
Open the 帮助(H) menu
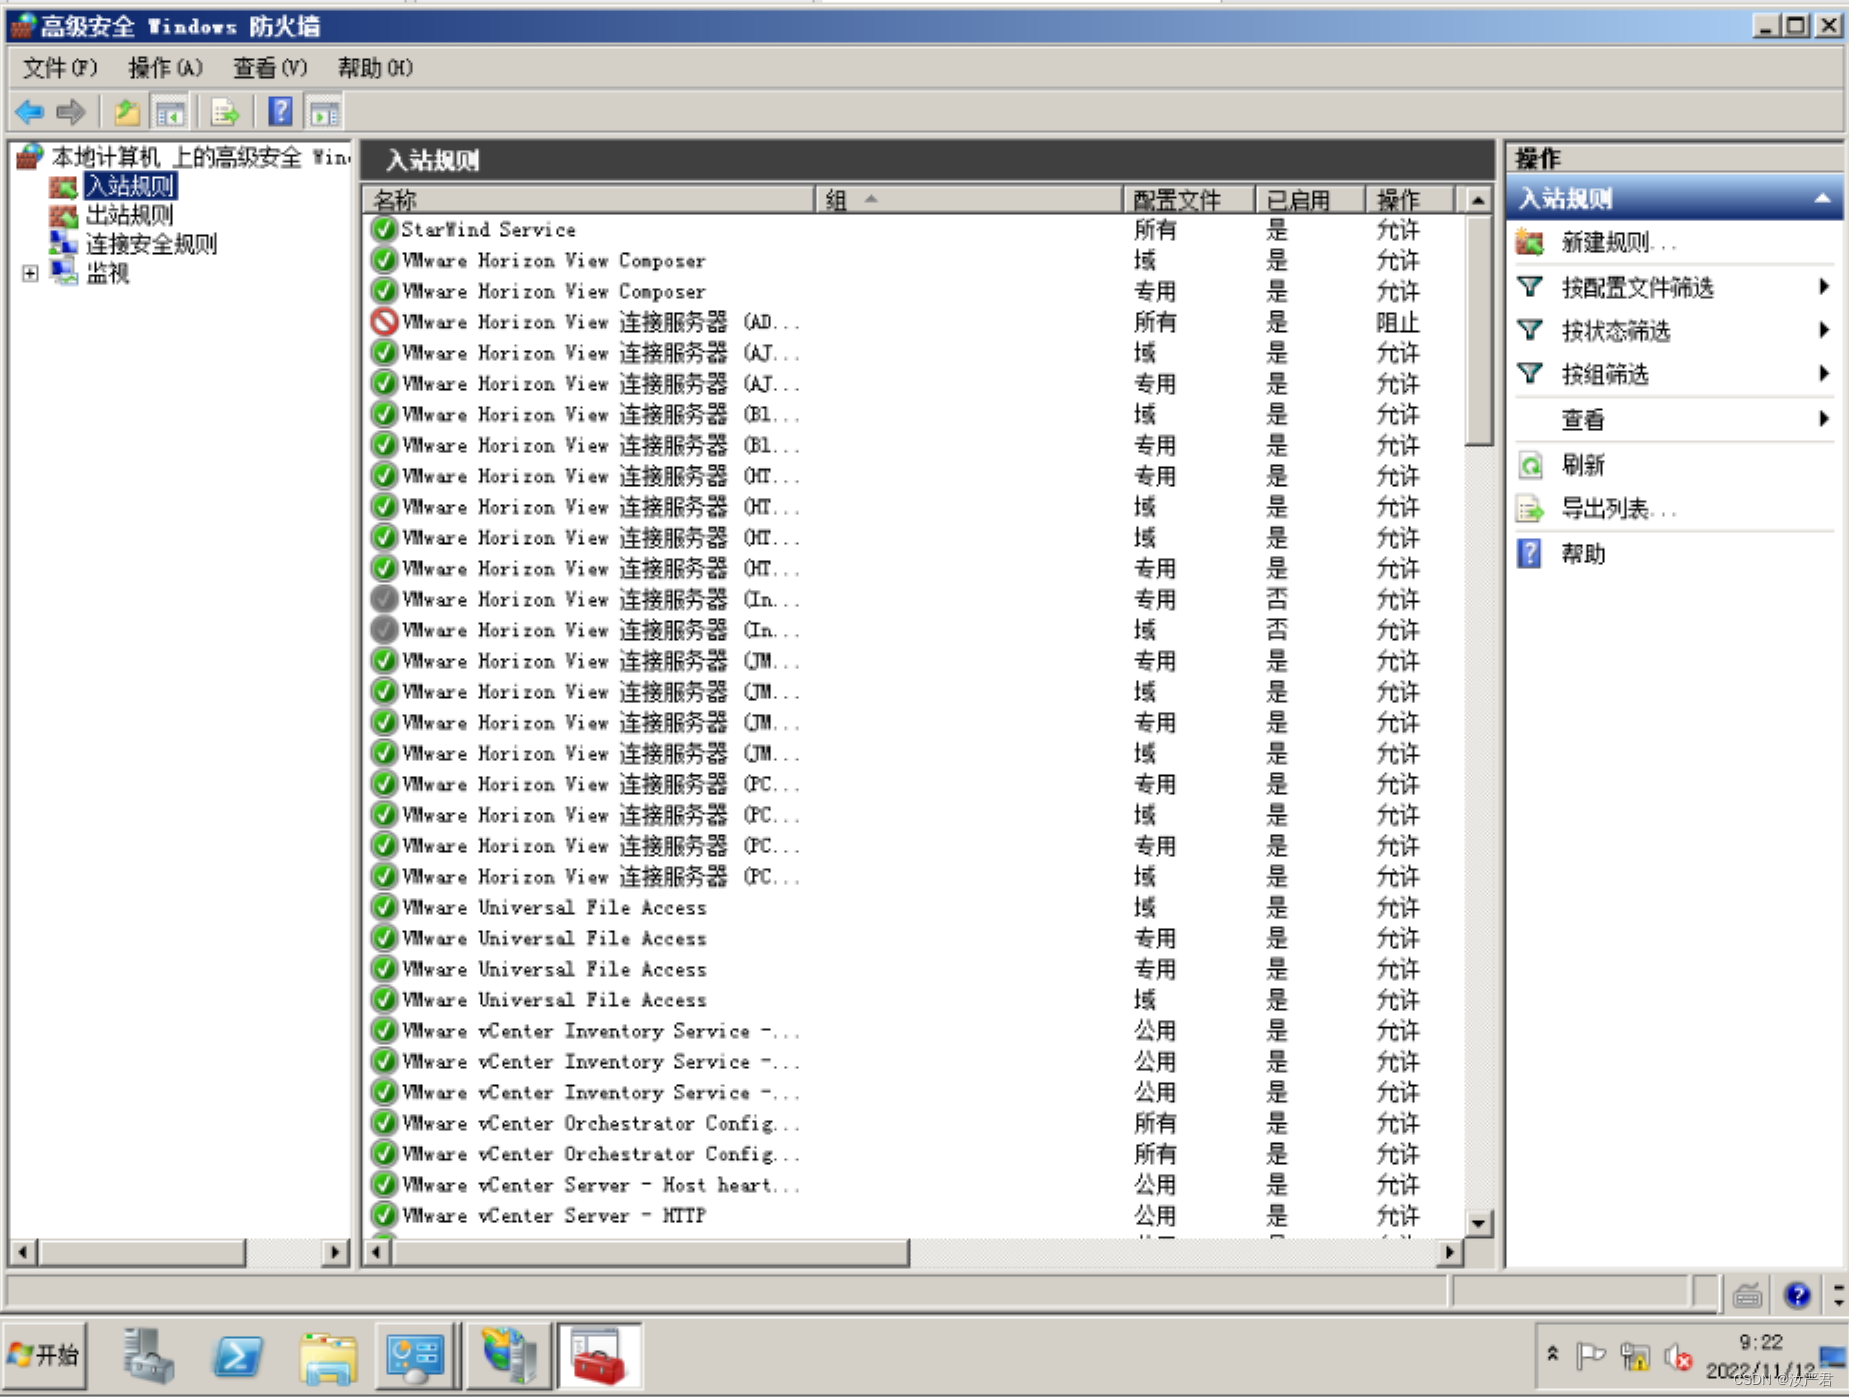[374, 68]
